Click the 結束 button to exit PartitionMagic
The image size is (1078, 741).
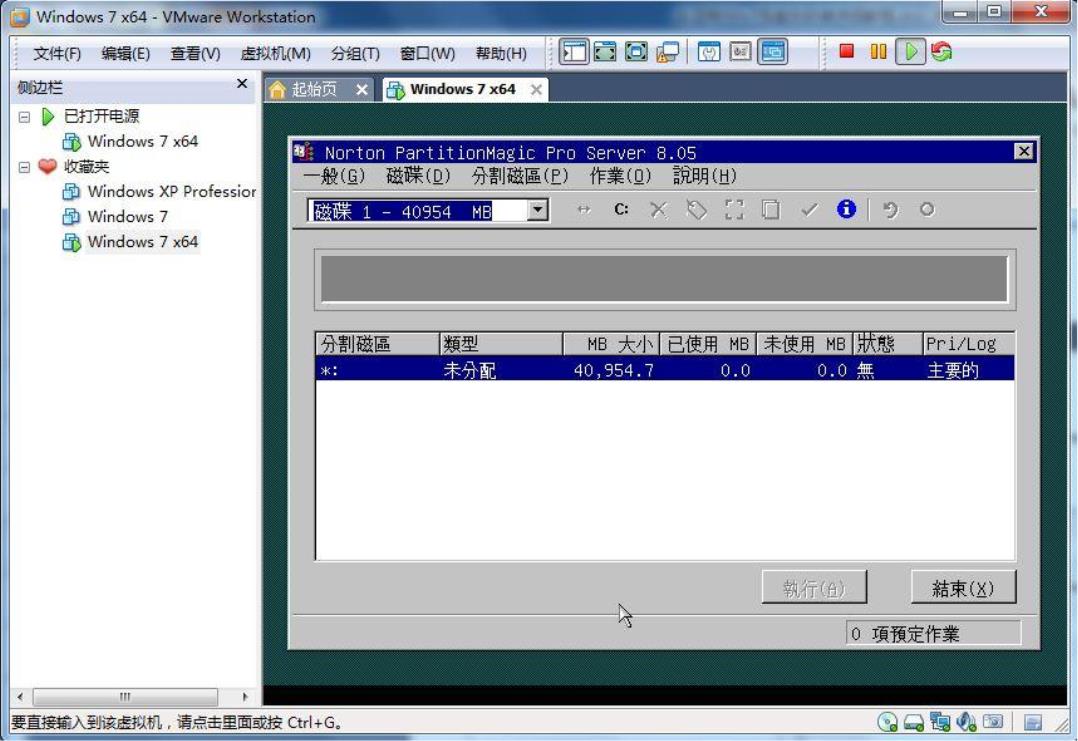tap(962, 588)
